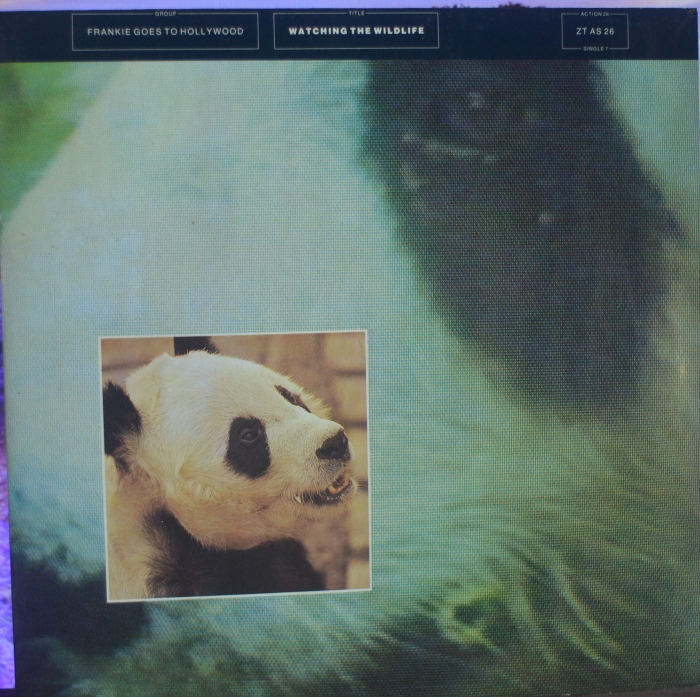Click the title 'WATCHING THE WILDLIFE'
The width and height of the screenshot is (700, 697).
[356, 31]
